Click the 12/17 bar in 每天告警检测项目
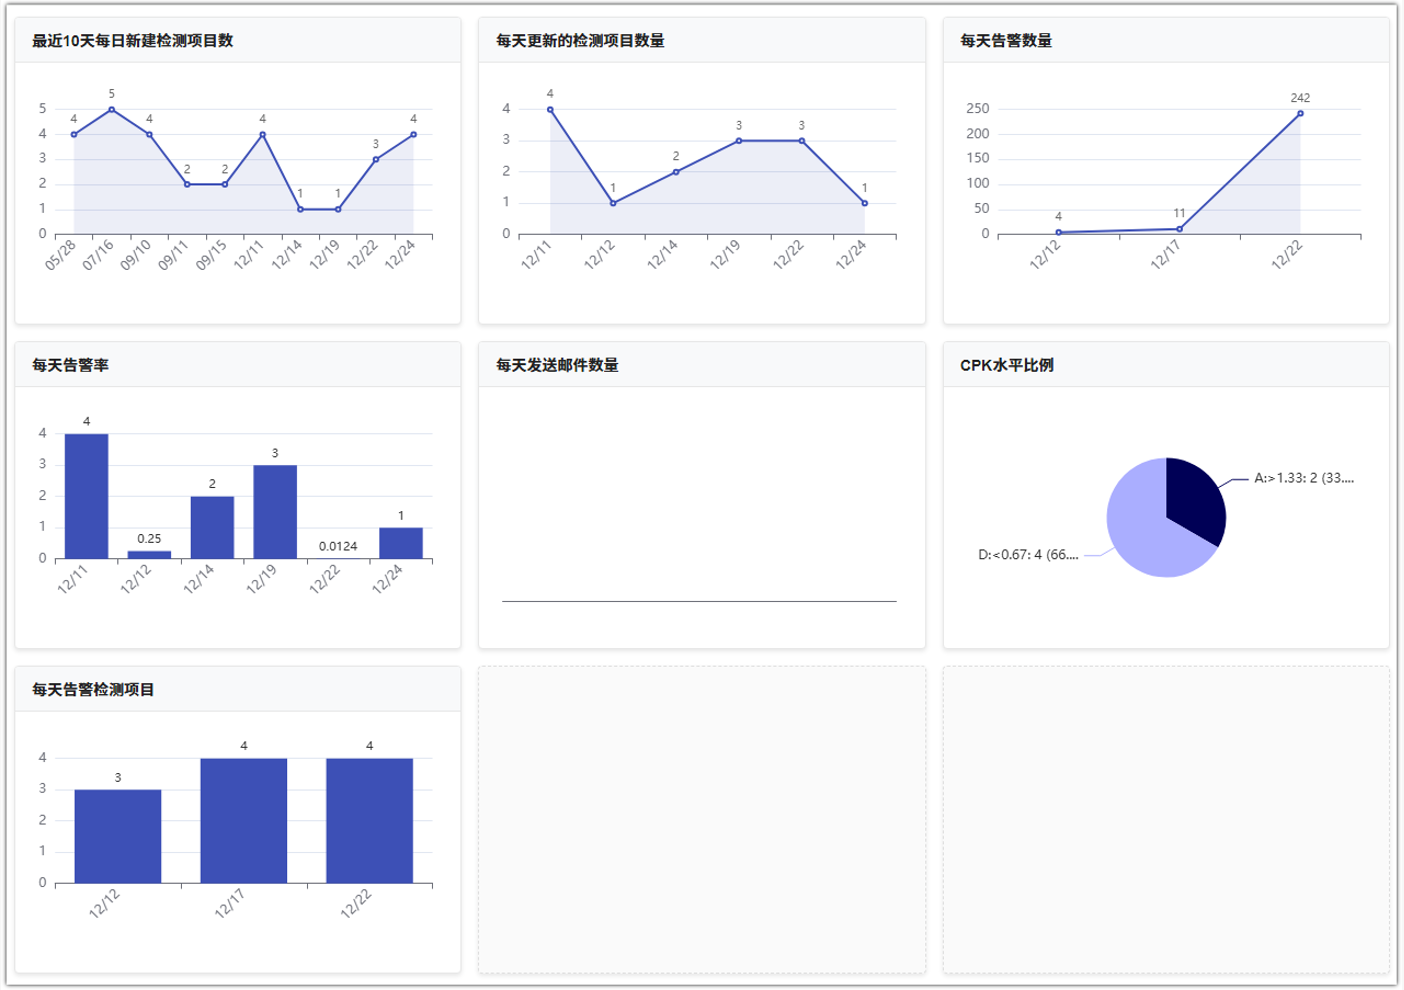 coord(243,820)
